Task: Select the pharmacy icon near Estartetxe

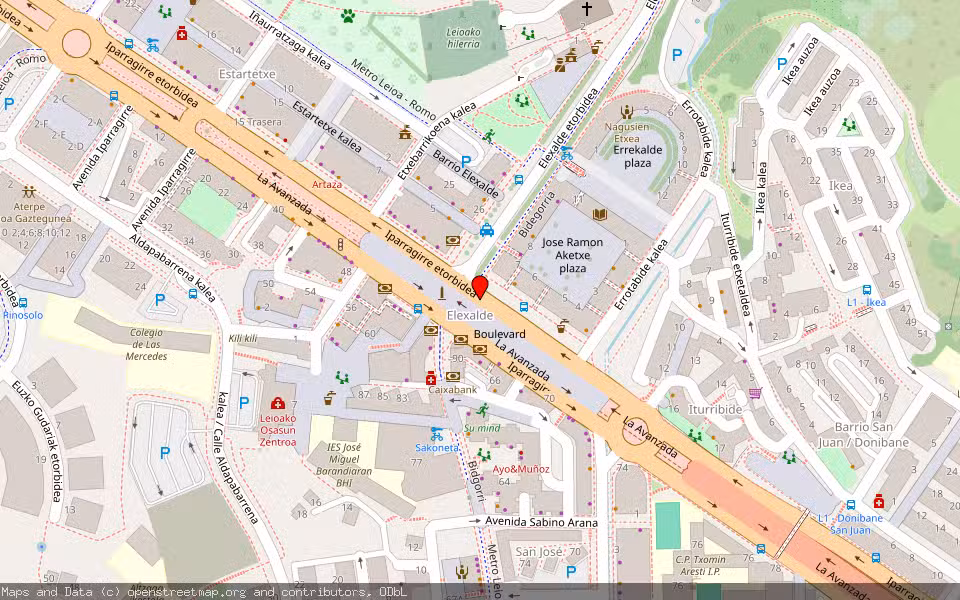Action: point(182,33)
